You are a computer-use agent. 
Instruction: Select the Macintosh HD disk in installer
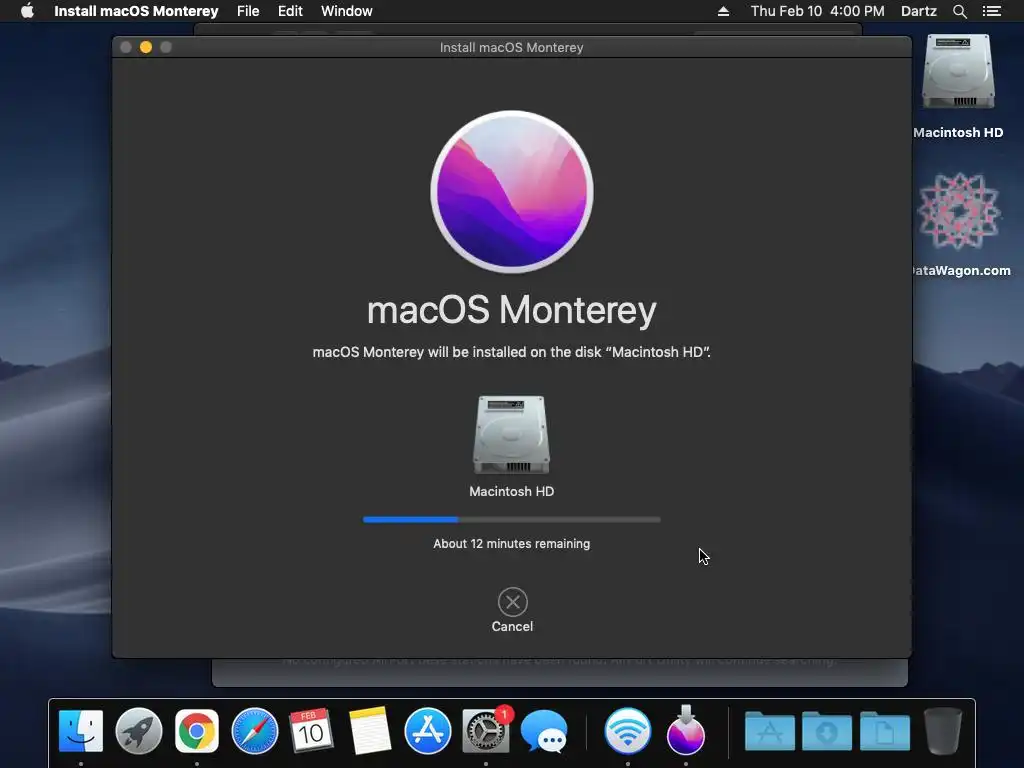[x=511, y=434]
